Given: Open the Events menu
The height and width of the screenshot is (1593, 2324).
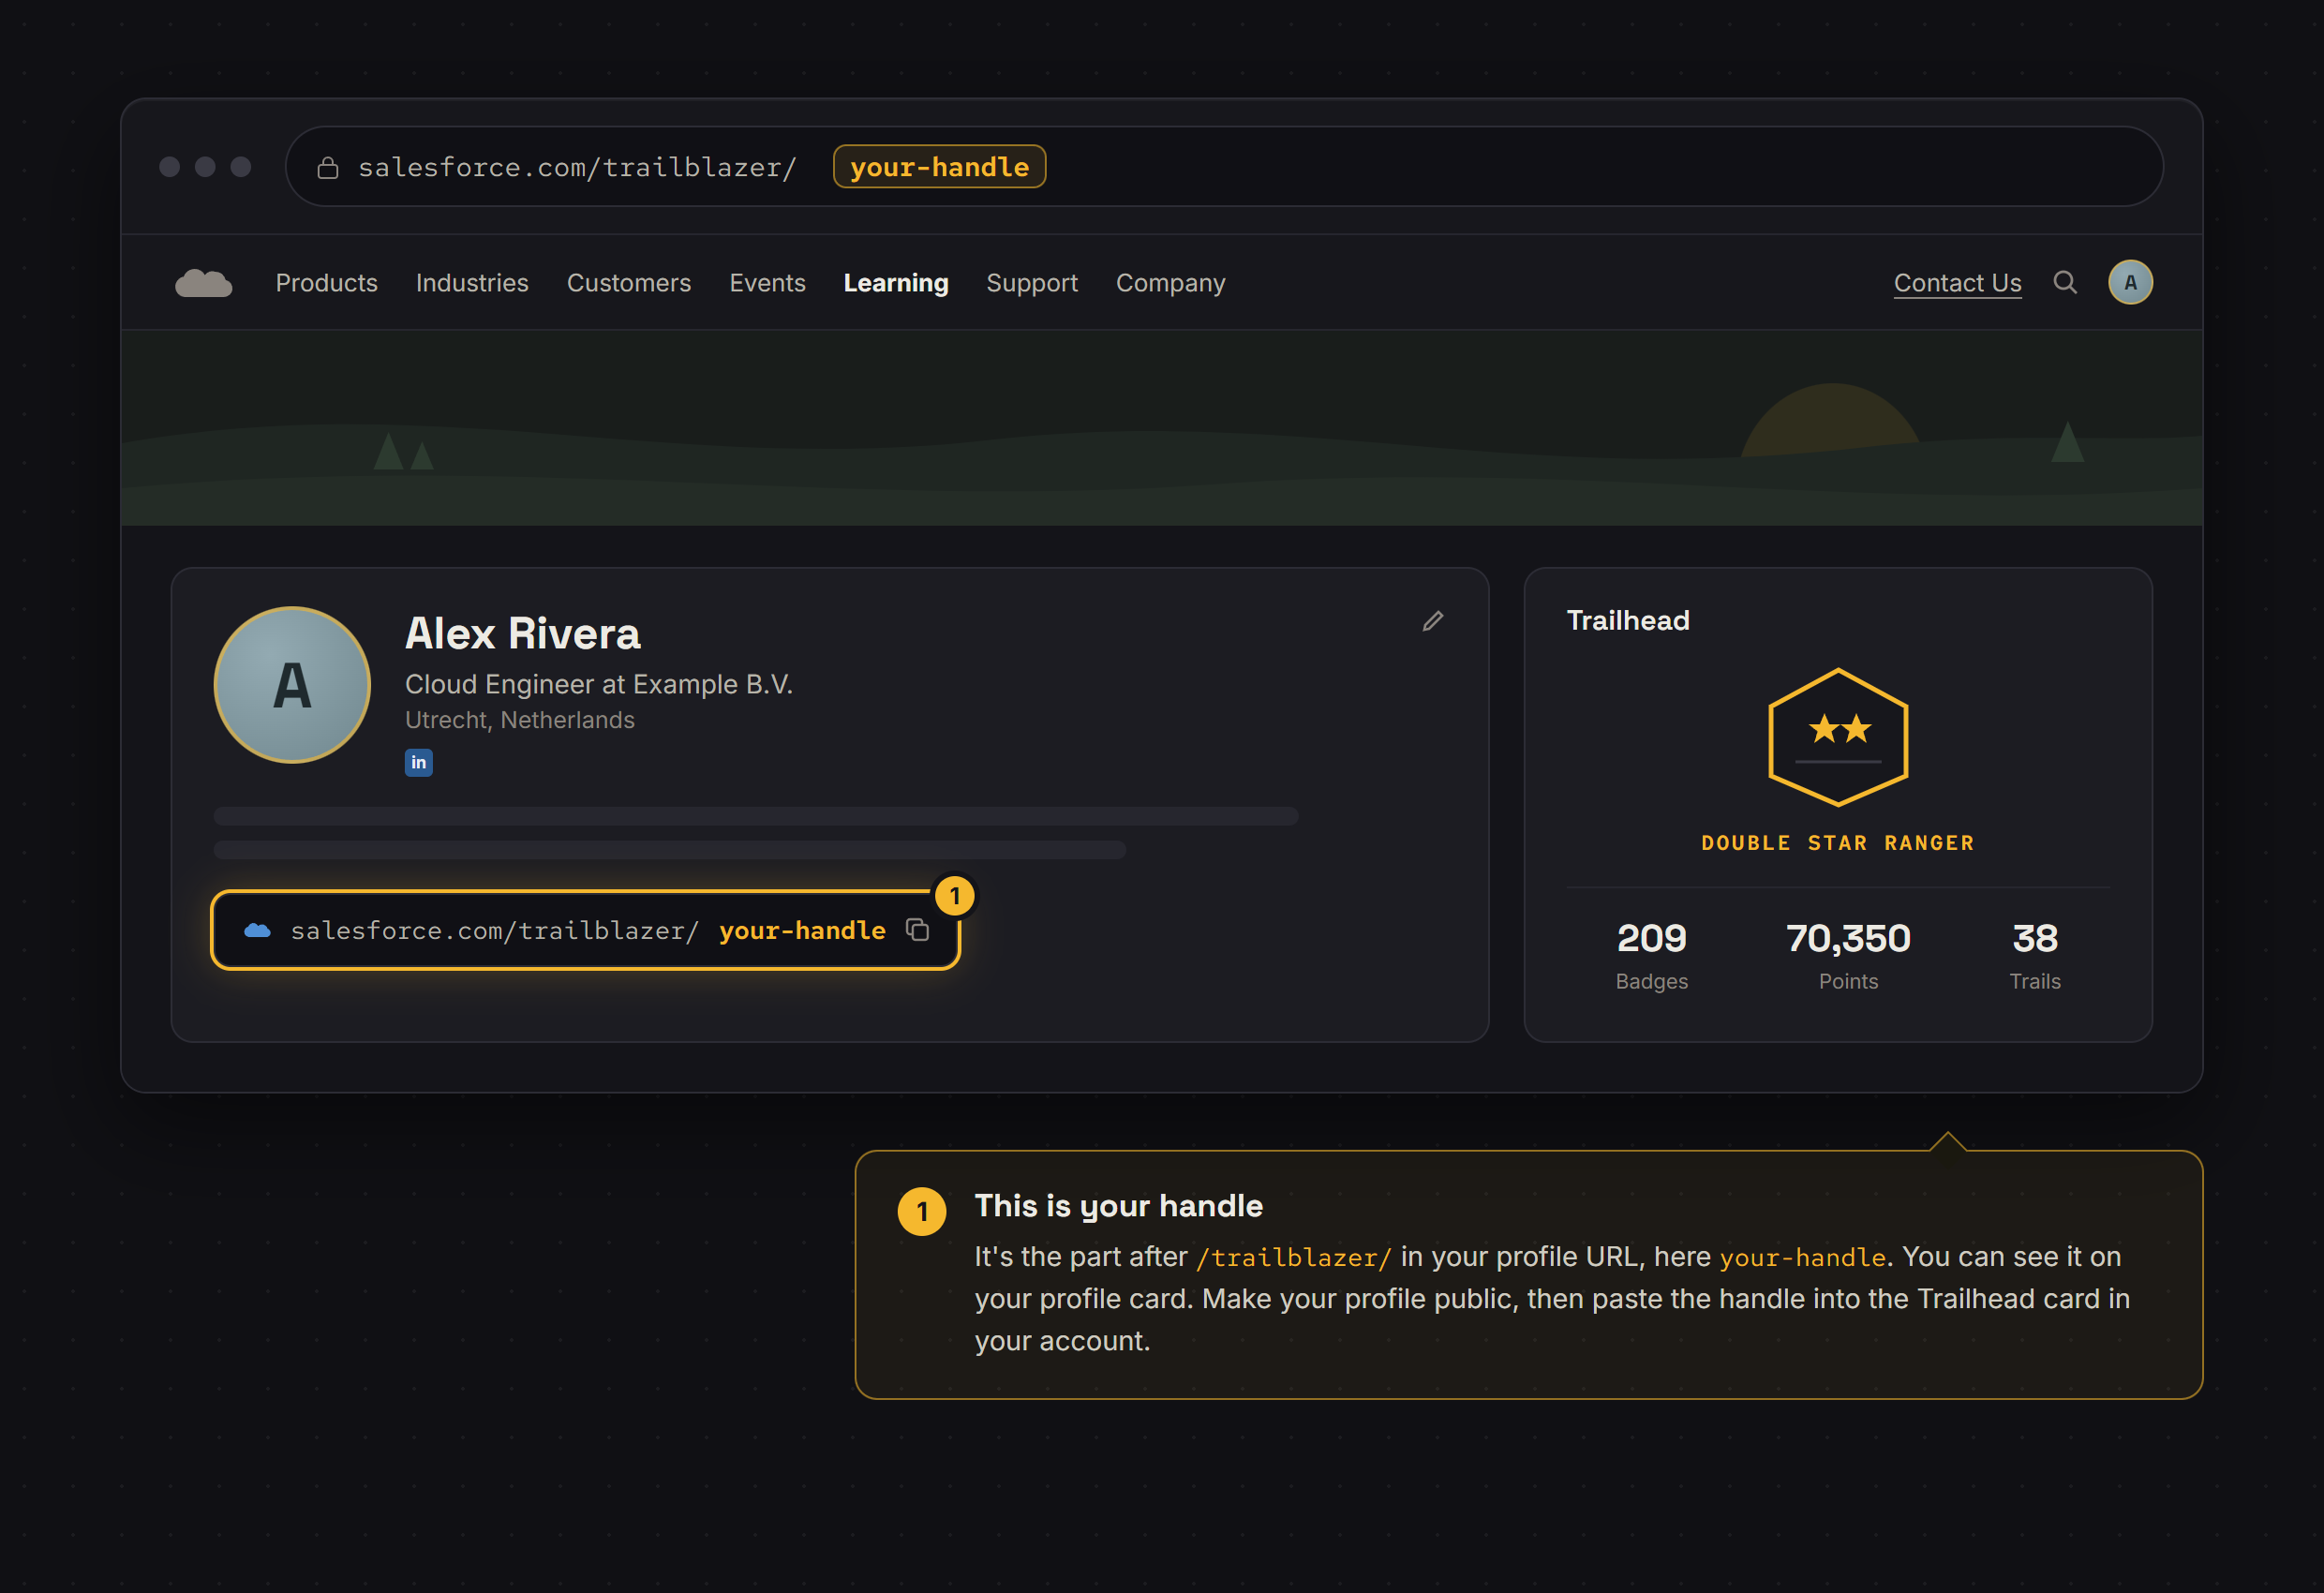Looking at the screenshot, I should point(767,283).
